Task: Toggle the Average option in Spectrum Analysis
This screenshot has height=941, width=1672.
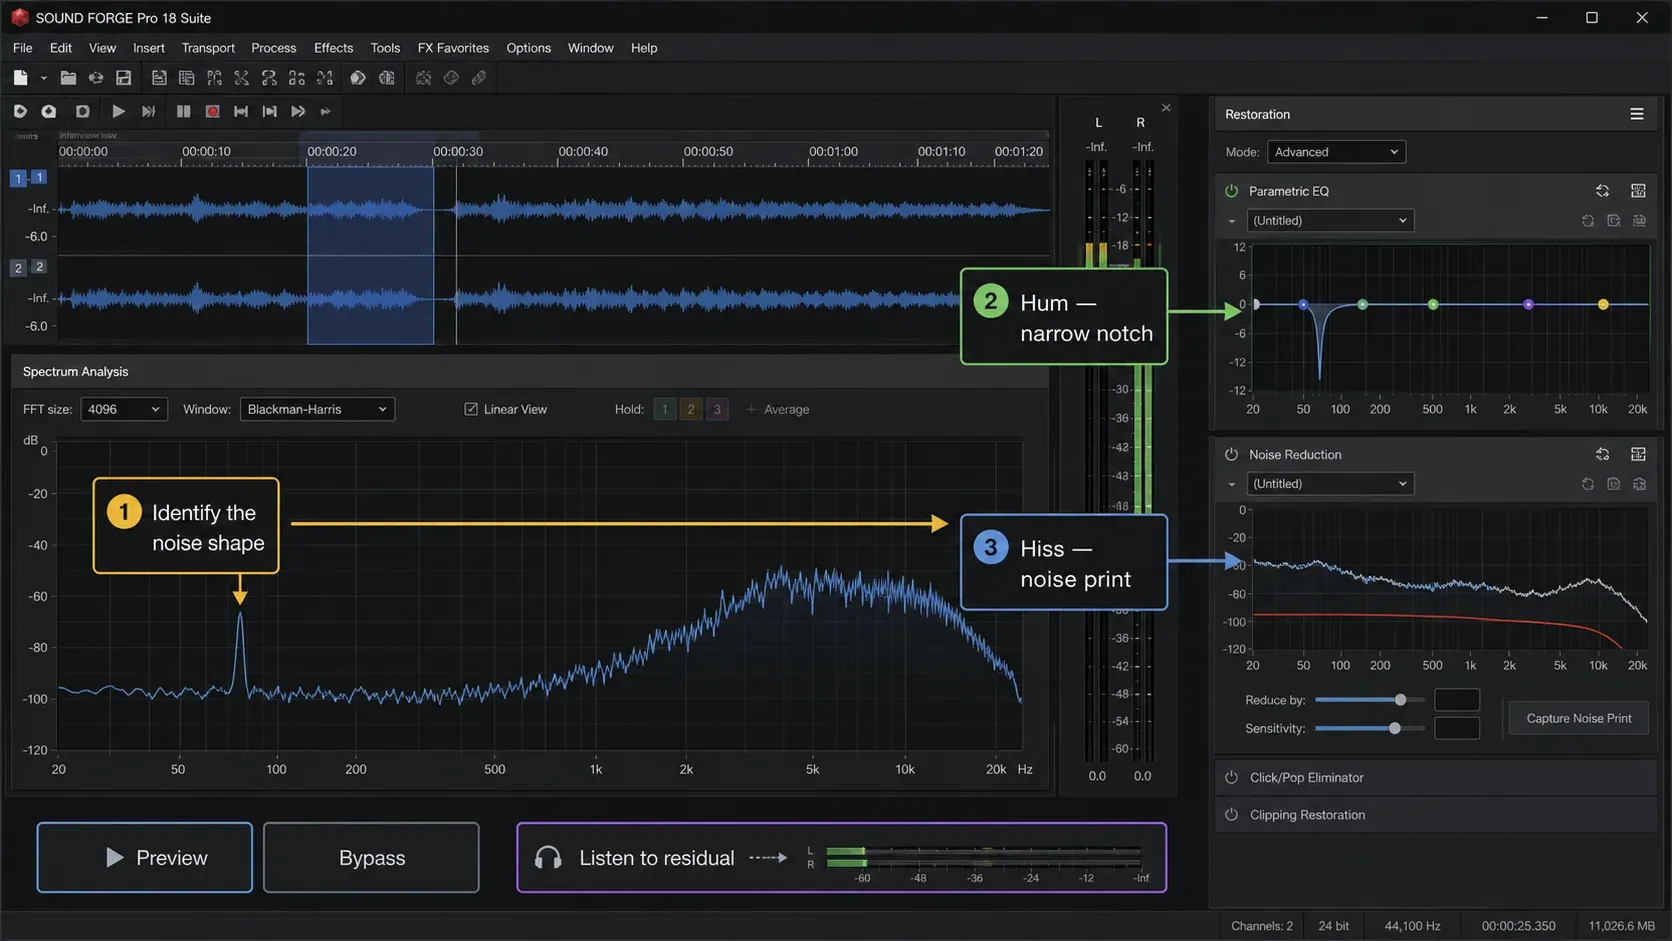Action: 778,409
